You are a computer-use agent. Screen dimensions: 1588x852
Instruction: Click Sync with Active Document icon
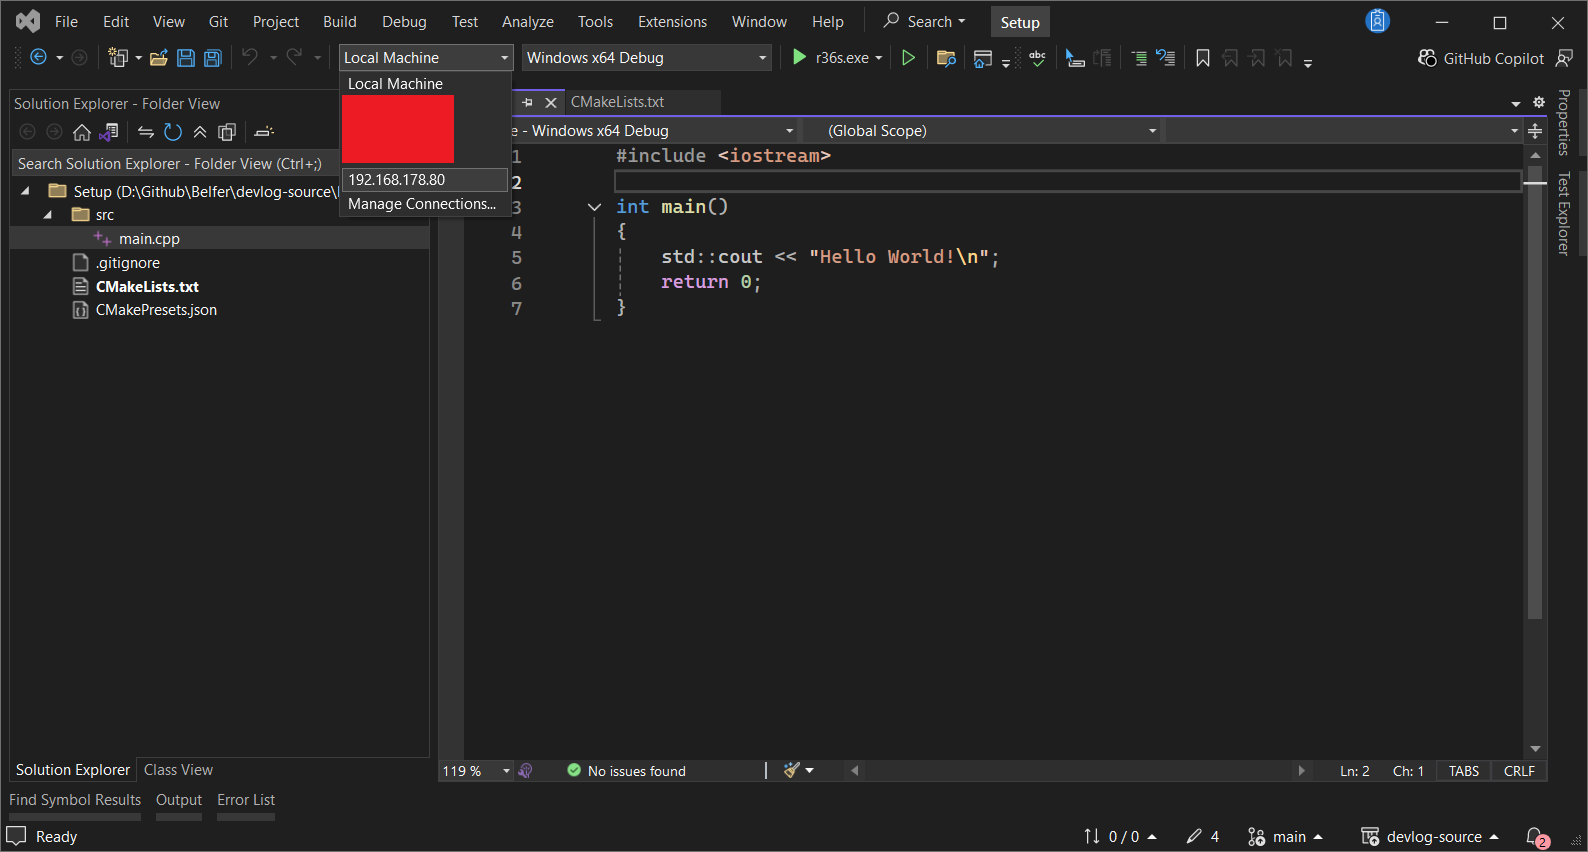pos(146,132)
